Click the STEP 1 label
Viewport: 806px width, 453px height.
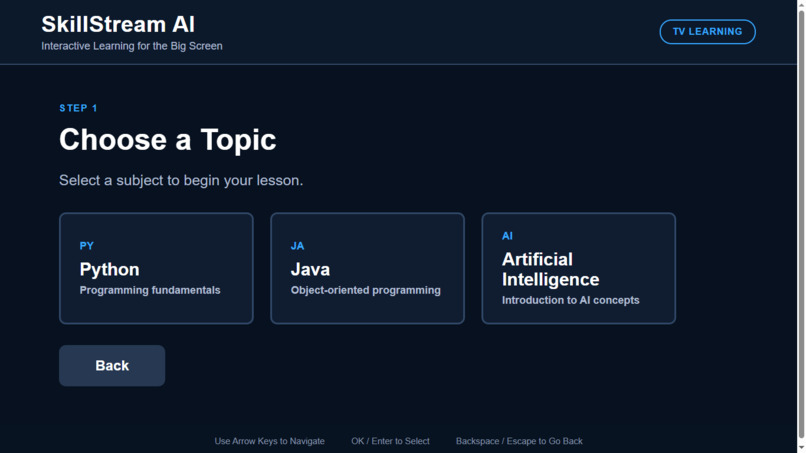pos(78,108)
